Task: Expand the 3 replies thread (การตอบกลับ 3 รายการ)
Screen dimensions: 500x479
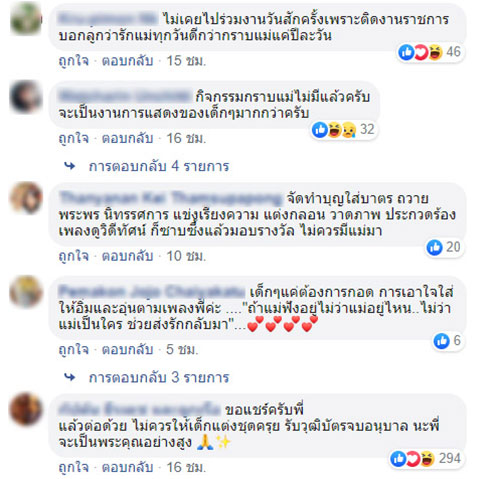Action: (x=159, y=377)
